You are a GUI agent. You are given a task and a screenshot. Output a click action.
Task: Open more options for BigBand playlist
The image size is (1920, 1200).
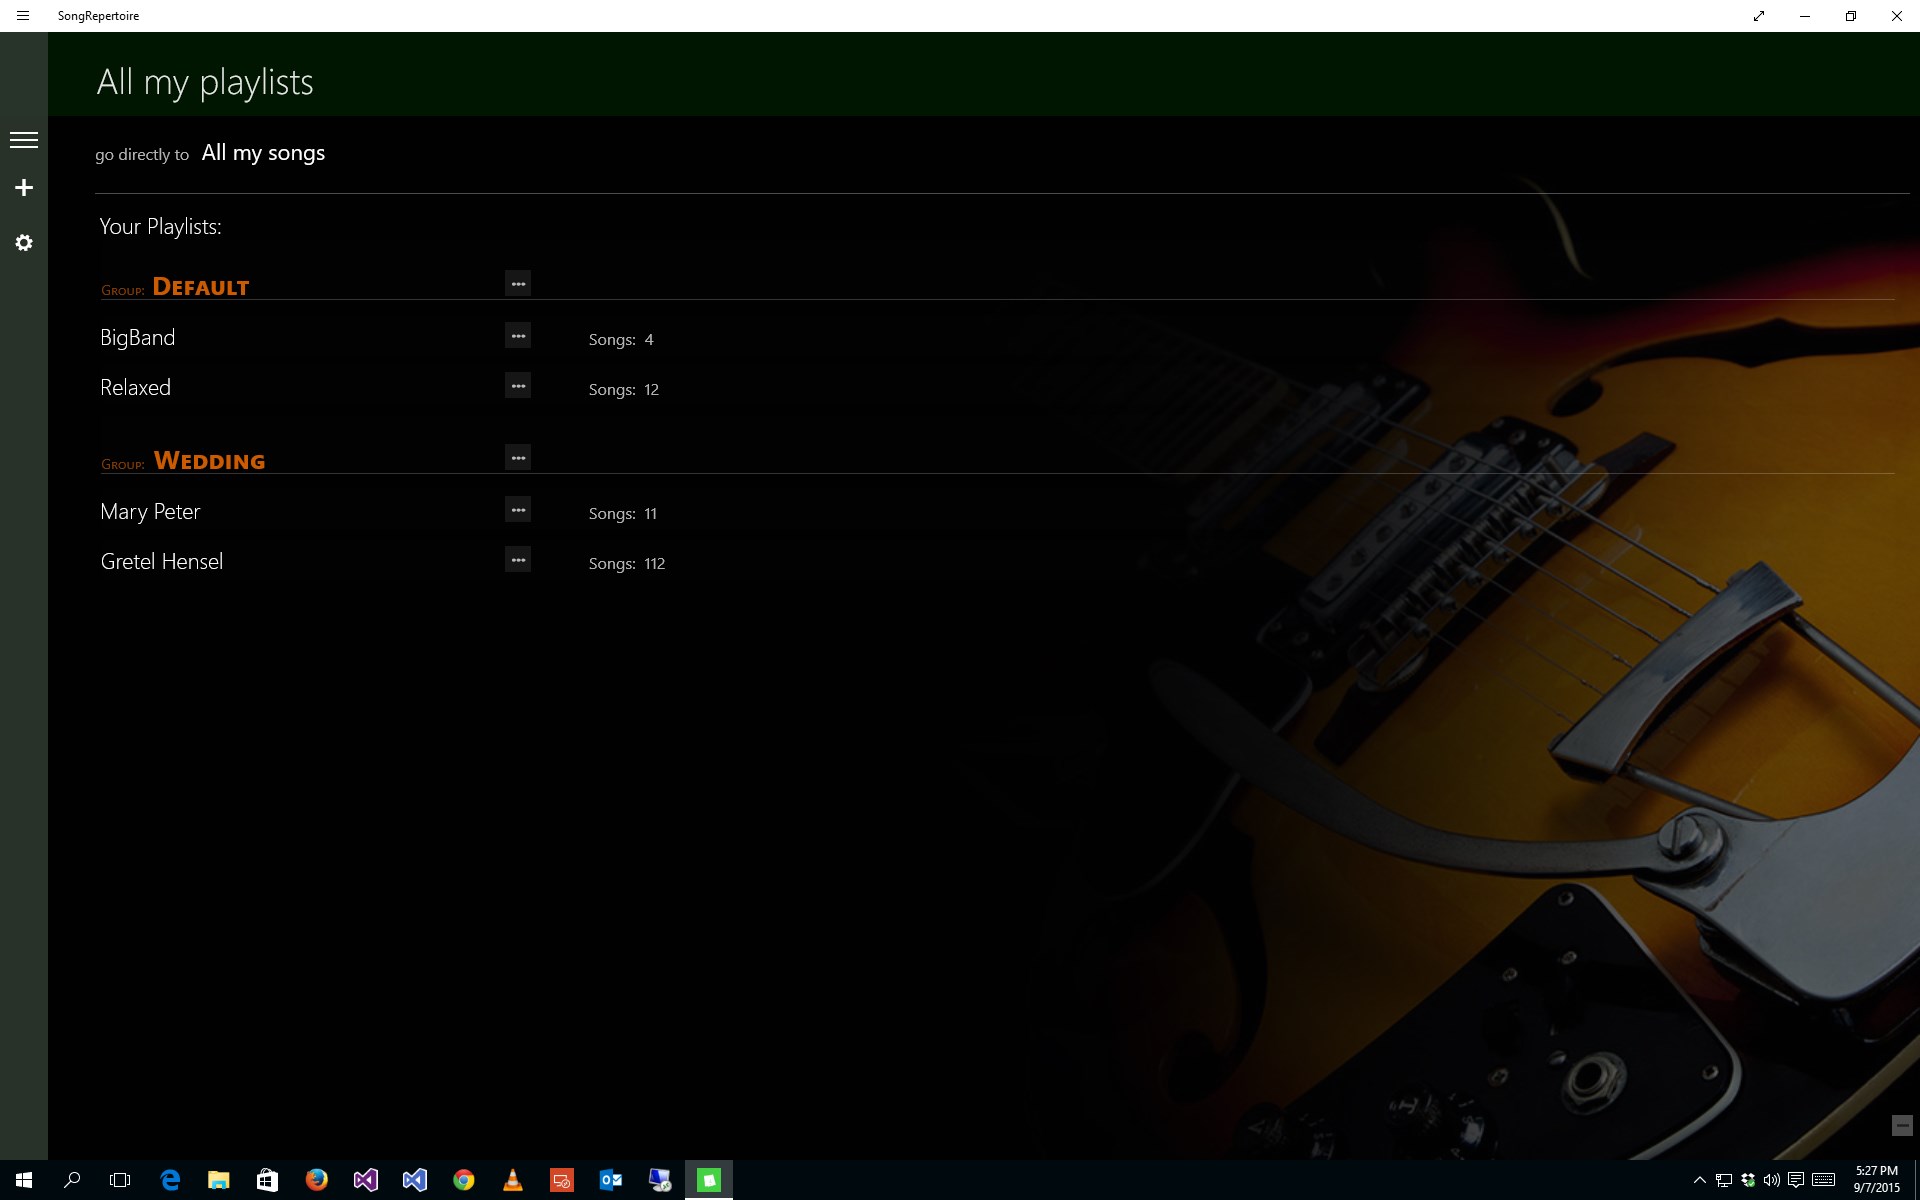(517, 336)
